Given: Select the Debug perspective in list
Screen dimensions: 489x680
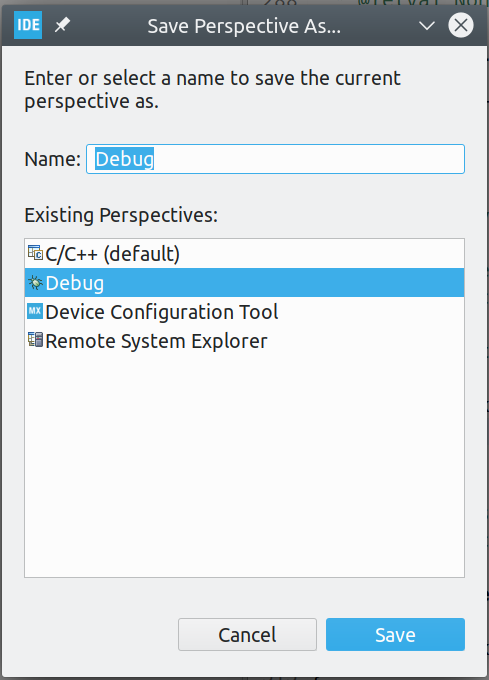Looking at the screenshot, I should 244,283.
